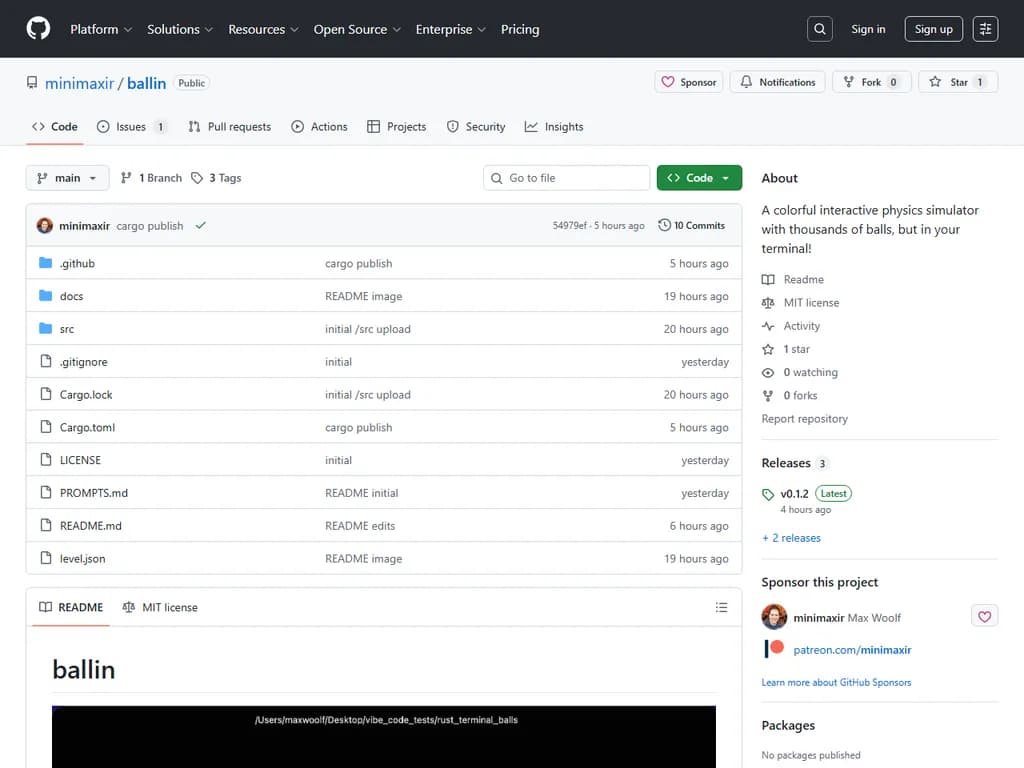Switch to the Pull requests tab
This screenshot has width=1024, height=768.
pyautogui.click(x=229, y=127)
